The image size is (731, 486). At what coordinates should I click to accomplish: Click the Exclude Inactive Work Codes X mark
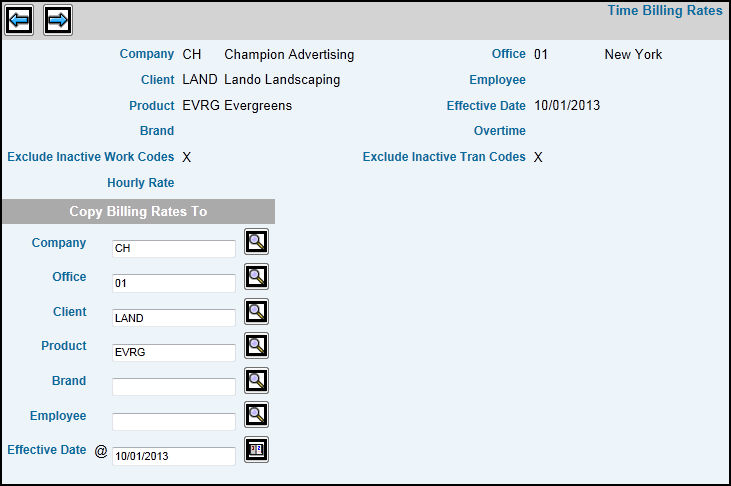coord(187,157)
